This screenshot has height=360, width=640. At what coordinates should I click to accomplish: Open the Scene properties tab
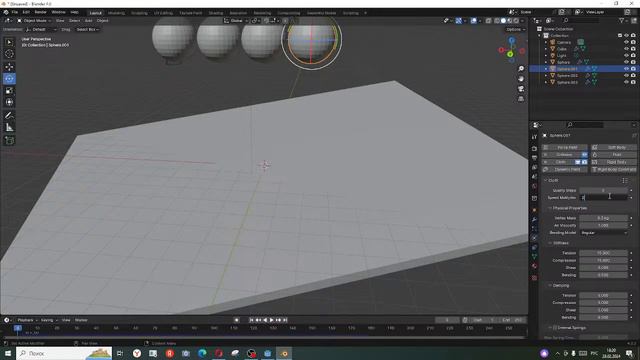(534, 177)
